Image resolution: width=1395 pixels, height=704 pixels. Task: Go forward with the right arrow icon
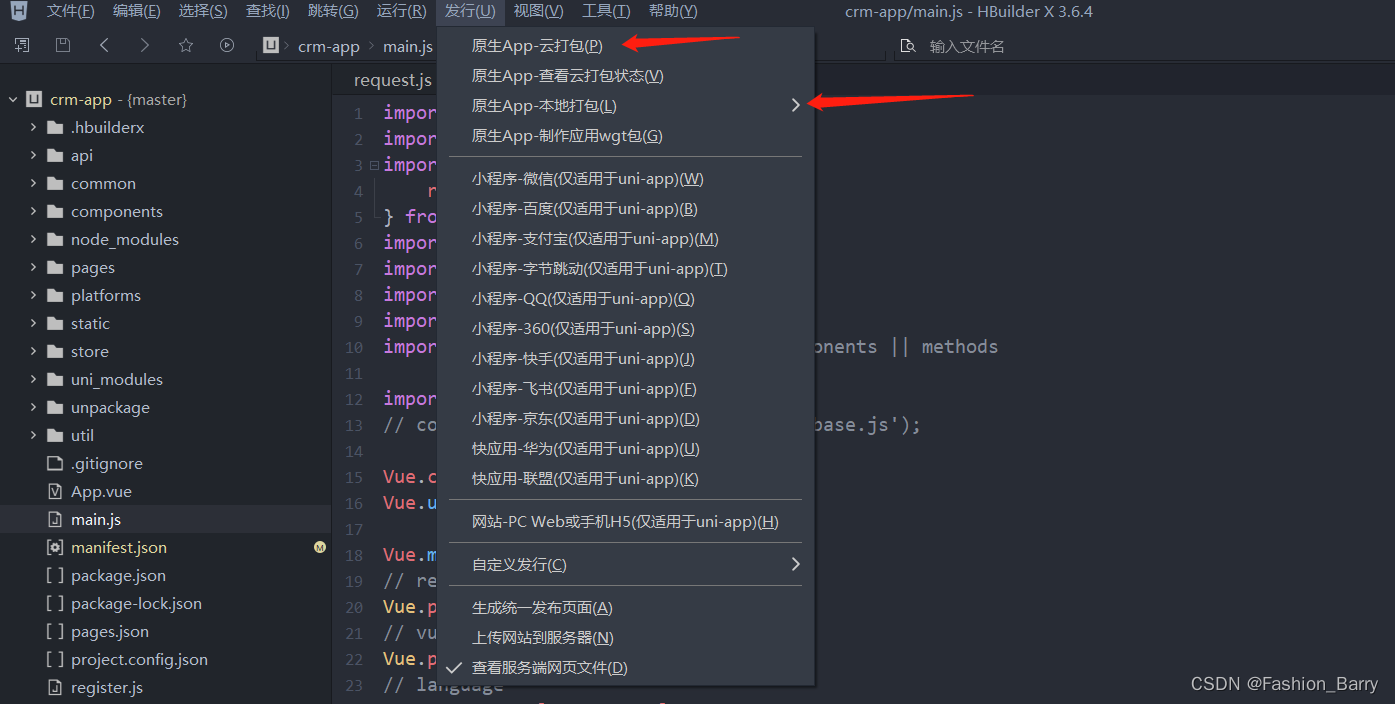145,45
